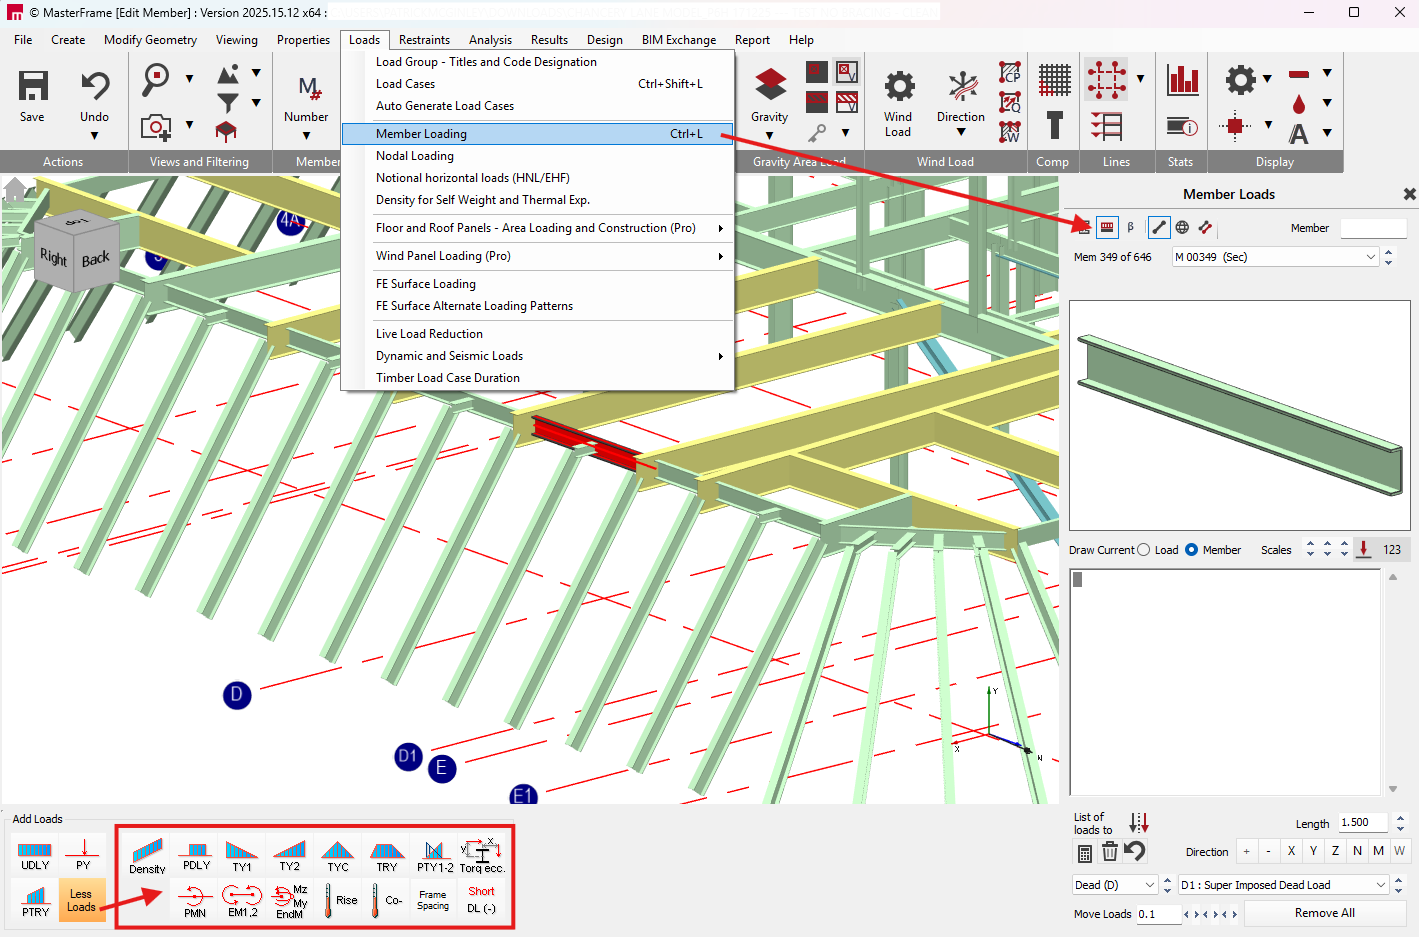Open the Restraints menu

424,40
